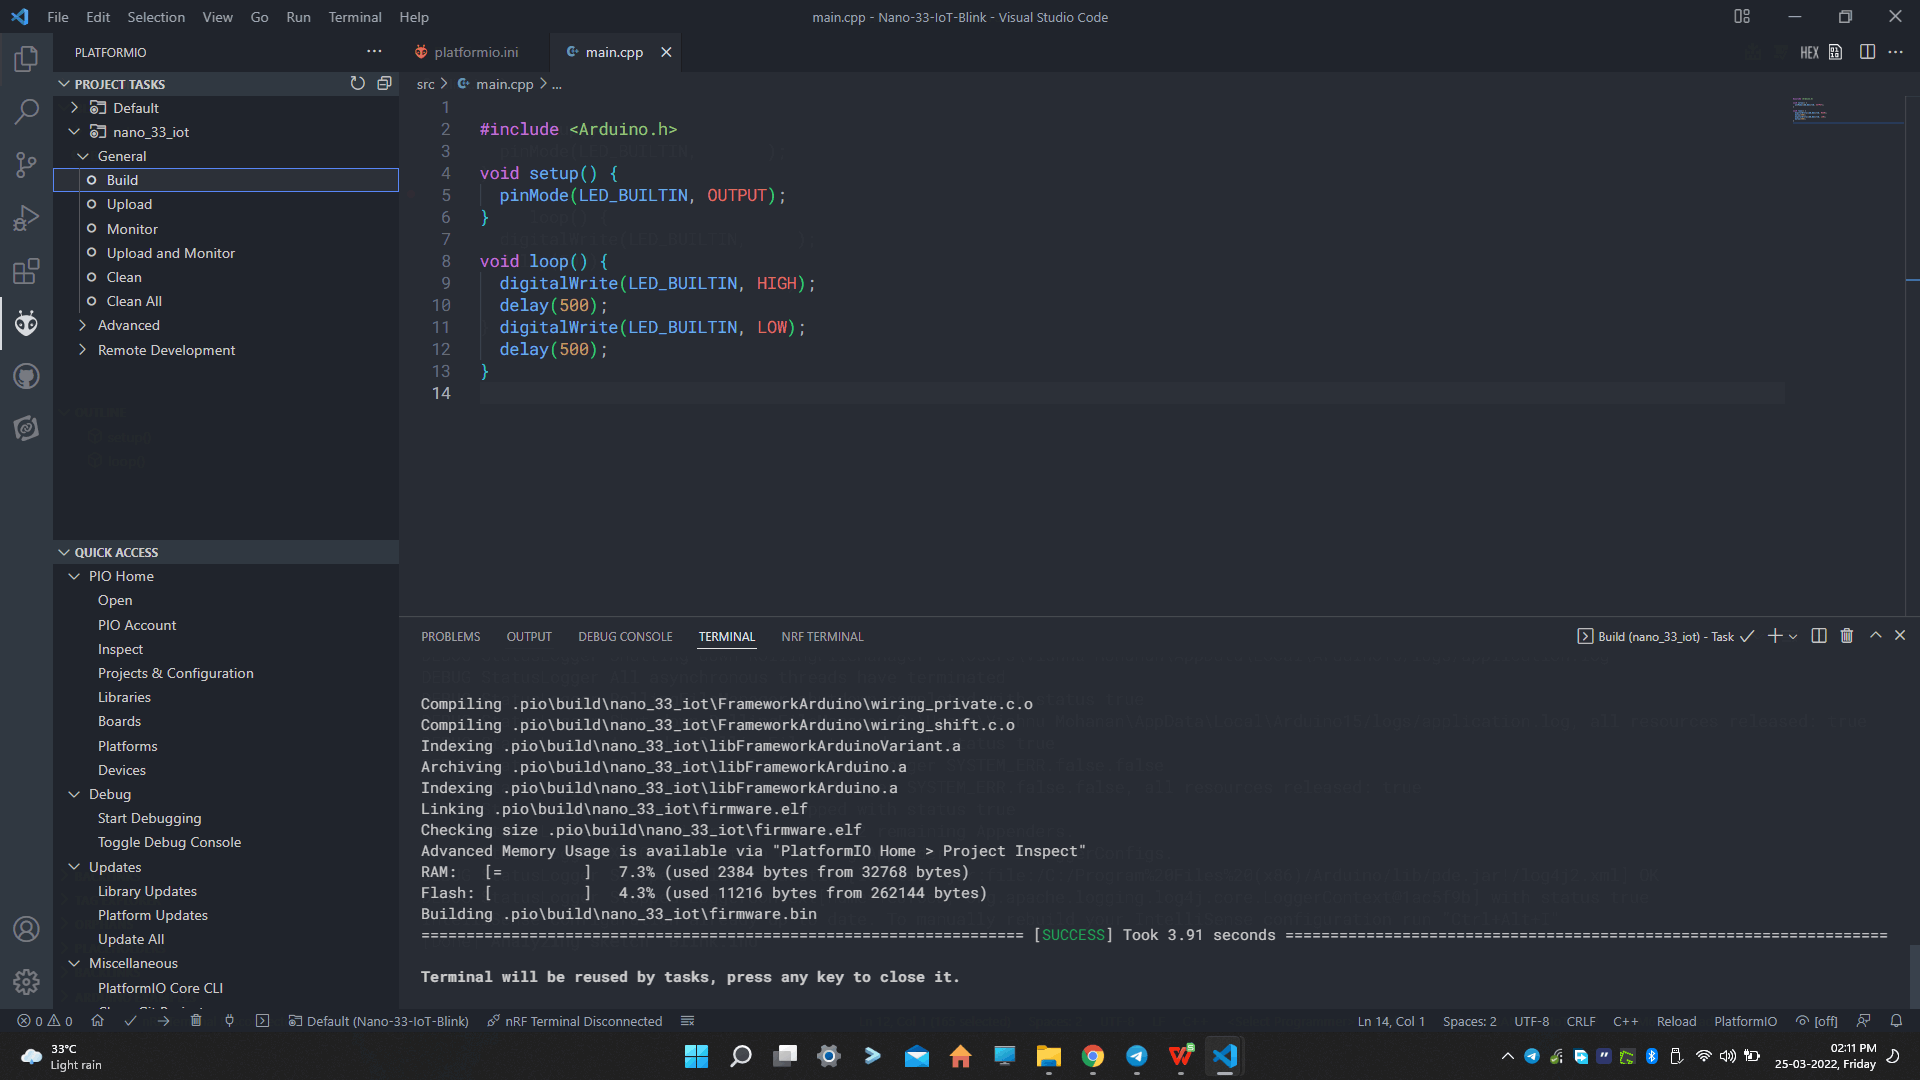Run the Upload task

tap(226, 204)
